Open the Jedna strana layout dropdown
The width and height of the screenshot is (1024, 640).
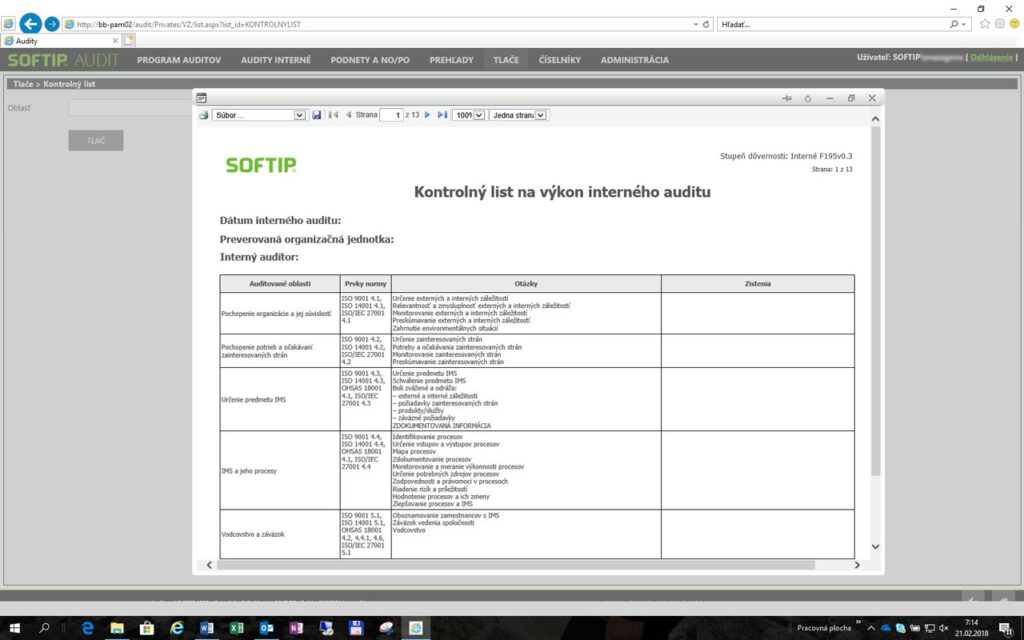[539, 114]
